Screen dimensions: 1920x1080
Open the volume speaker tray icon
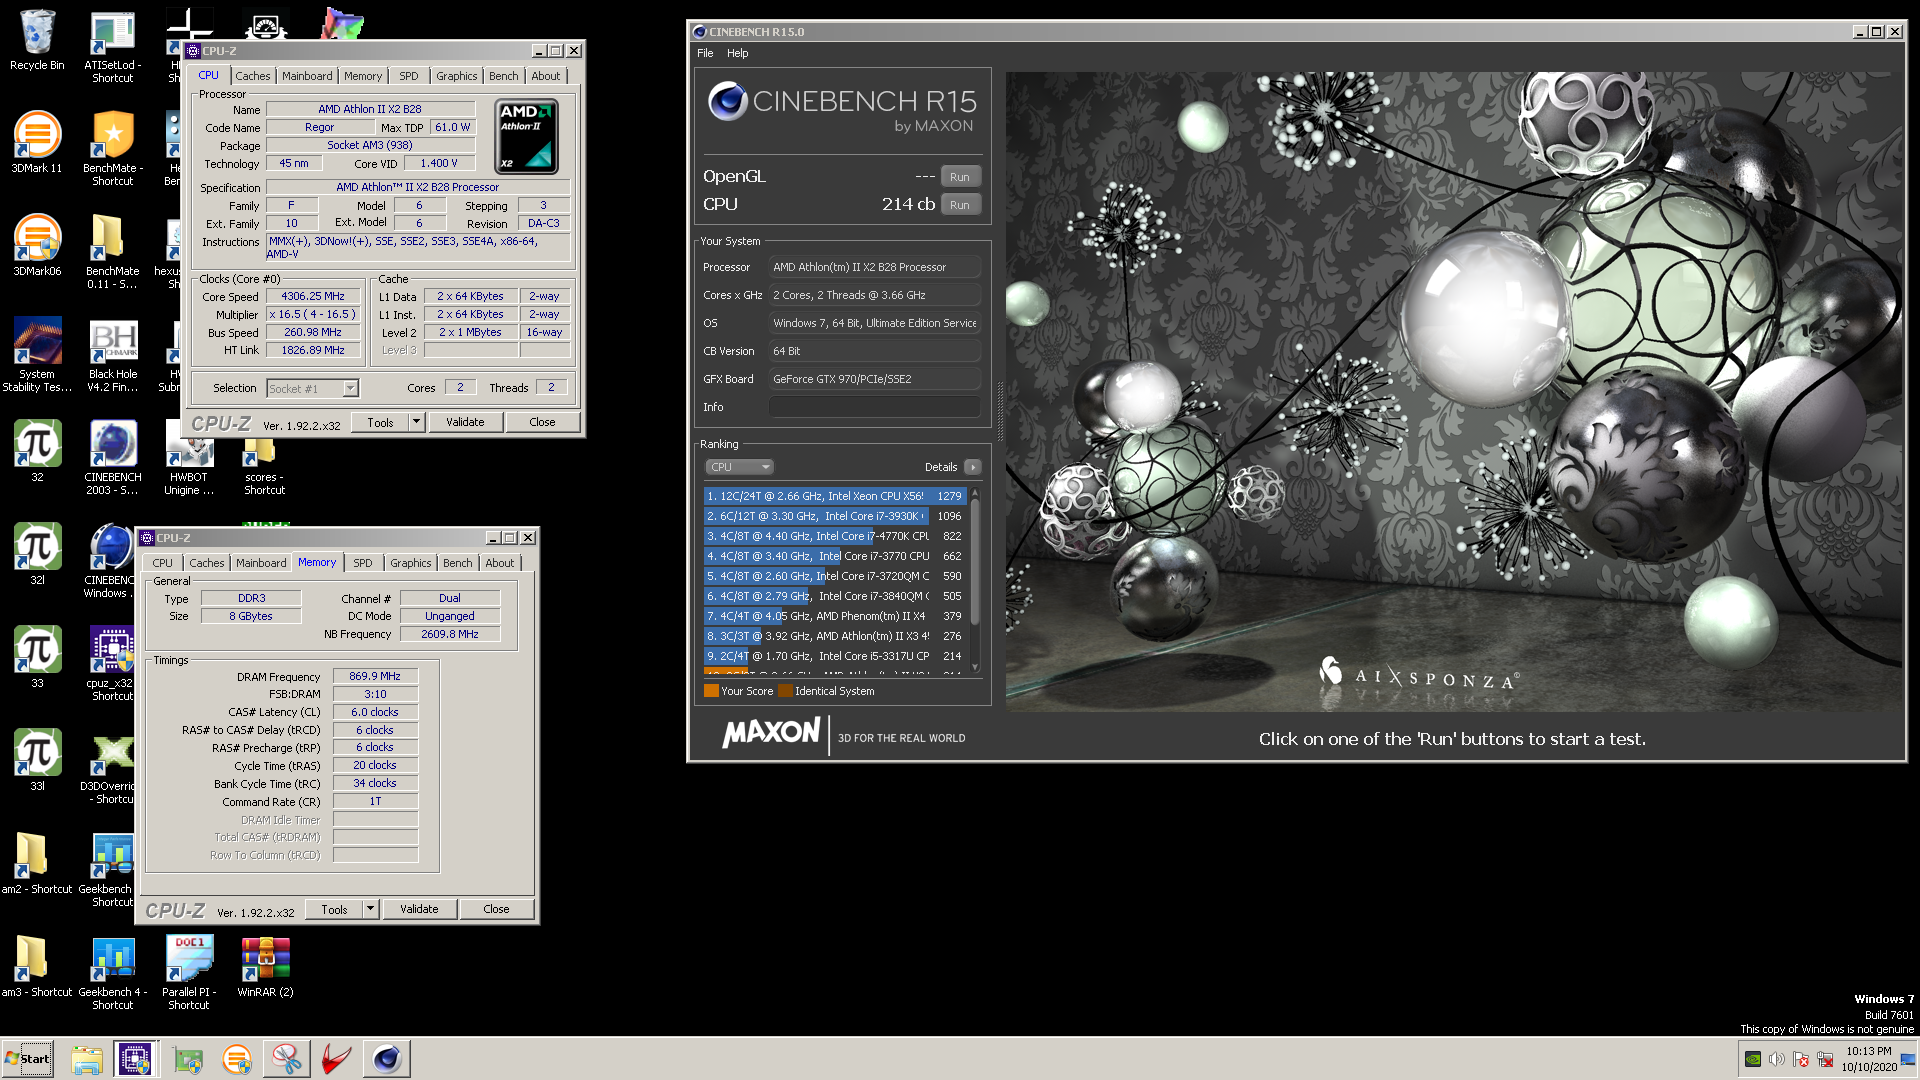pos(1776,1059)
